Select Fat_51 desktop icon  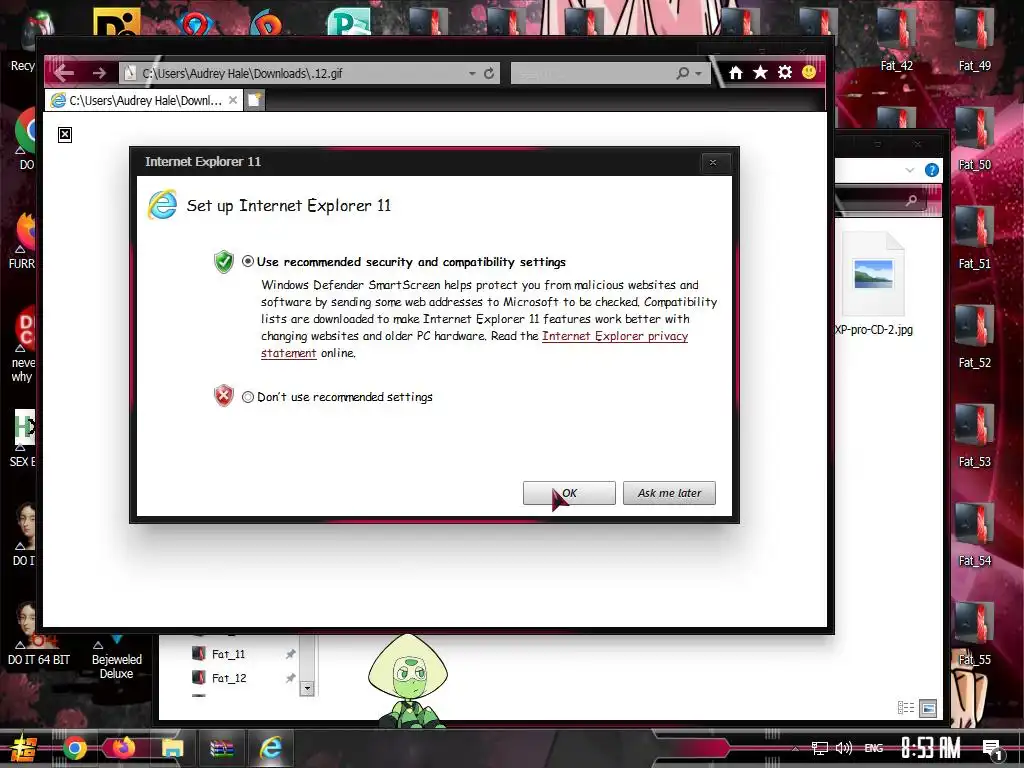(x=974, y=237)
